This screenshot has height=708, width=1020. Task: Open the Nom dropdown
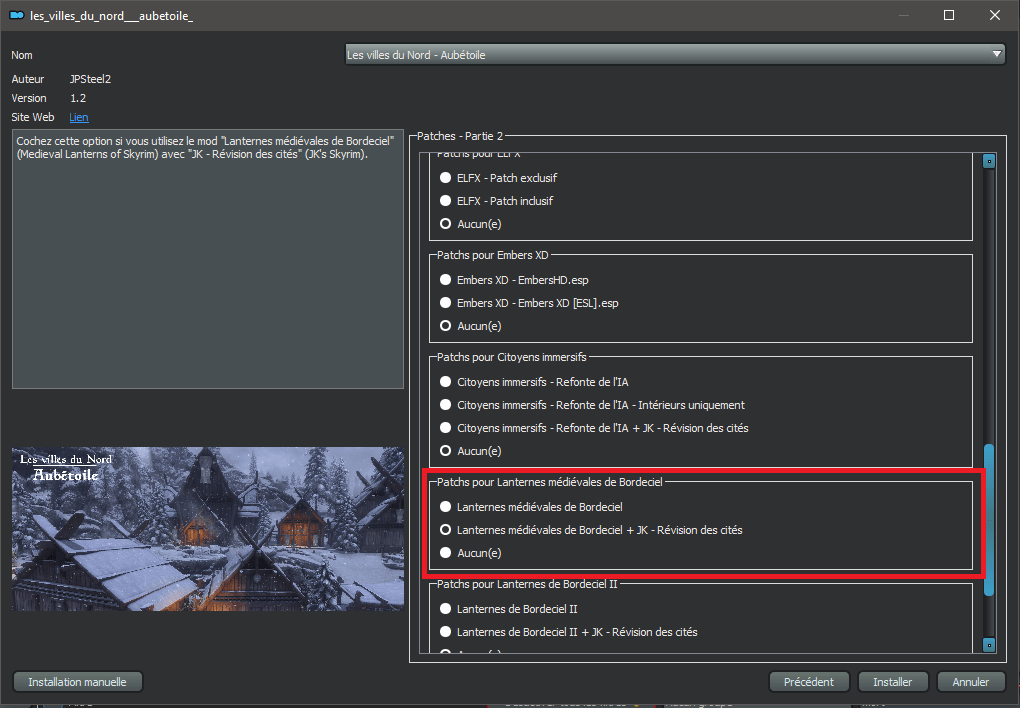[675, 55]
